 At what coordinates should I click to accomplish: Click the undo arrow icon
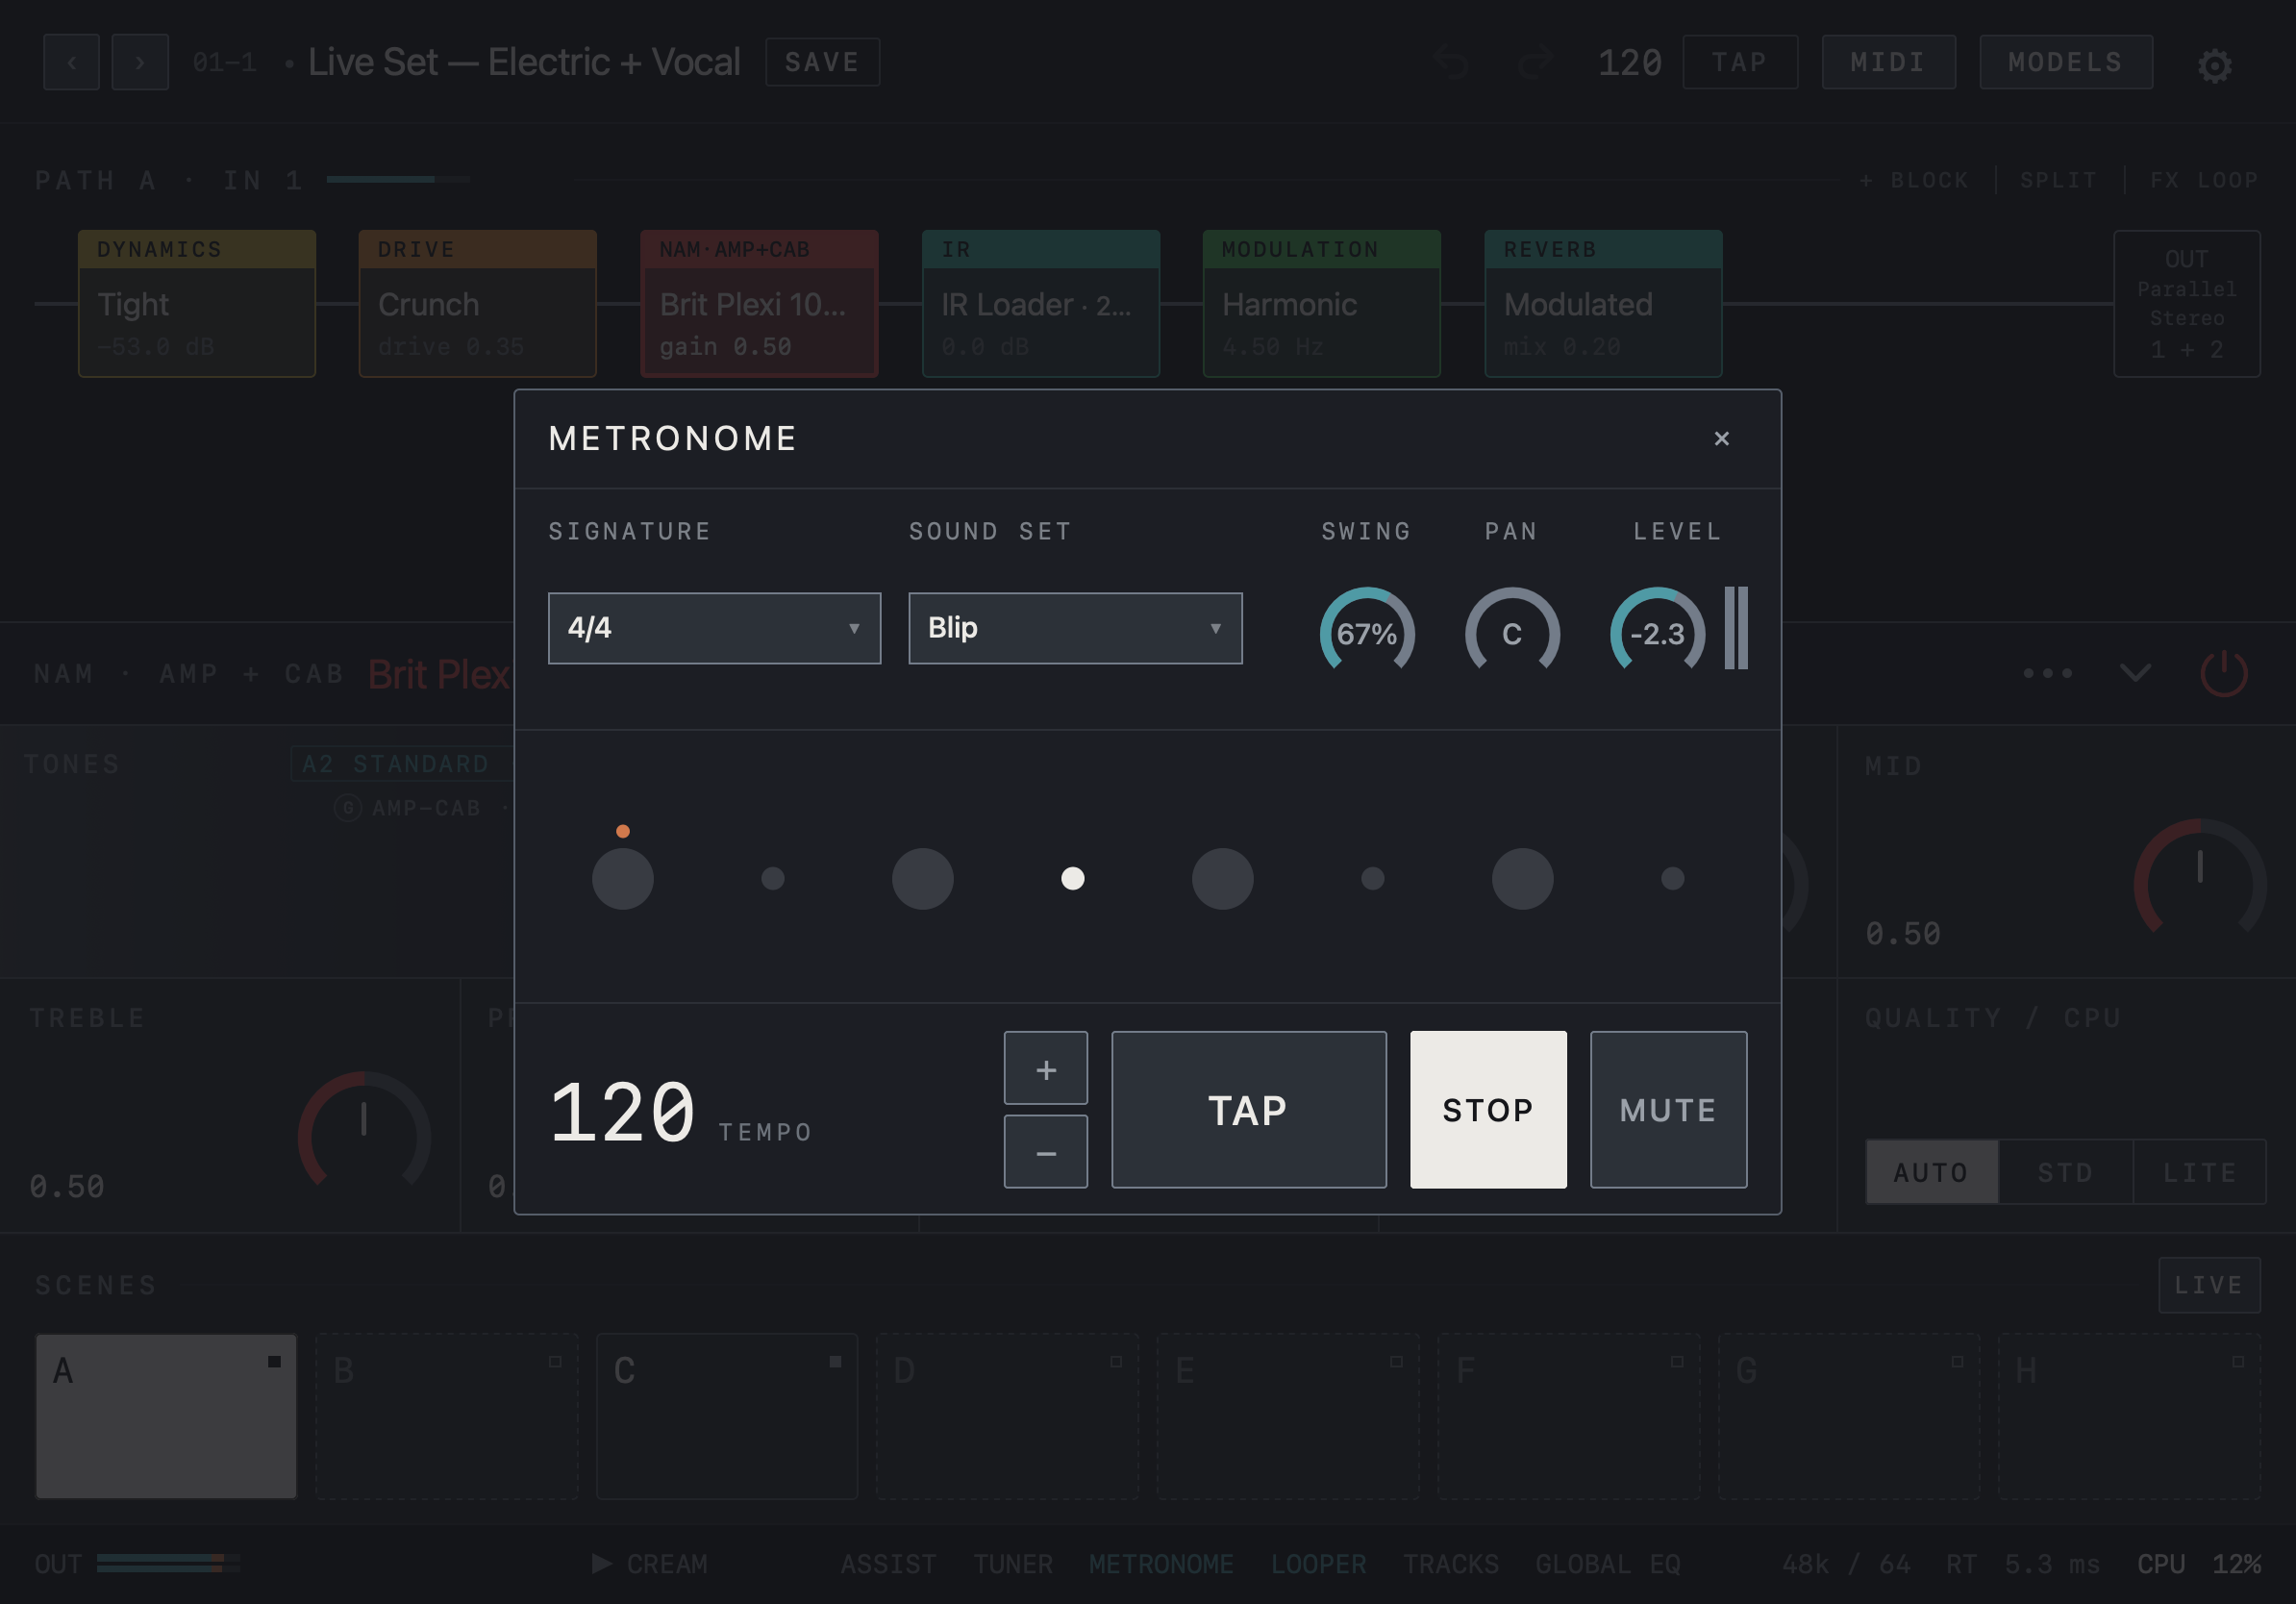[1451, 62]
